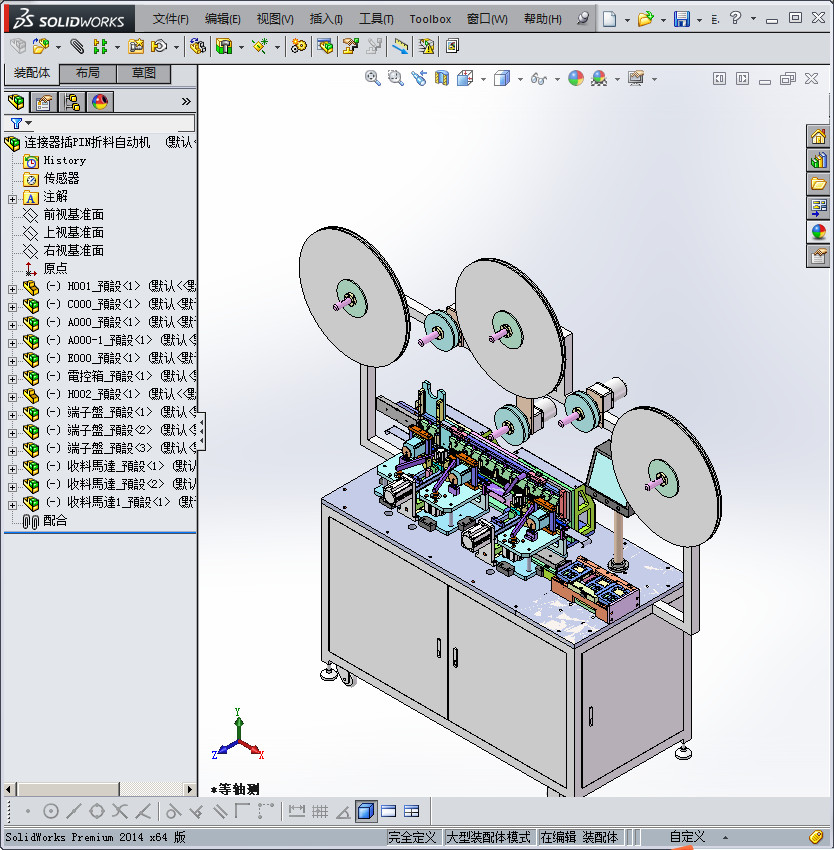
Task: Open the FeatureManager design tree tab
Action: (x=16, y=101)
